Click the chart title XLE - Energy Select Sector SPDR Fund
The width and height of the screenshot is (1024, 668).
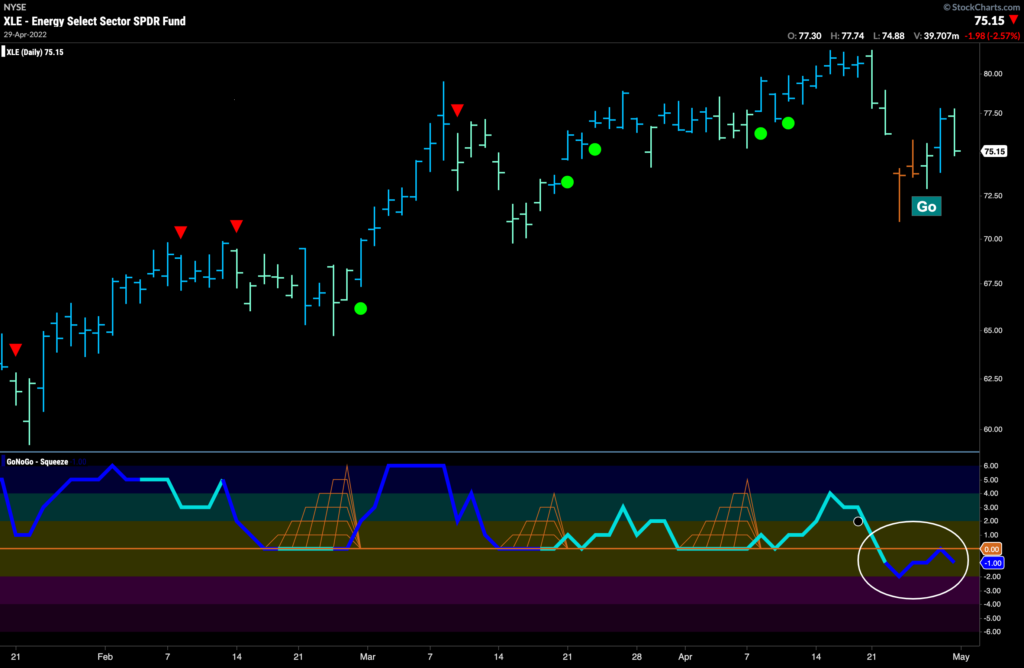click(95, 21)
